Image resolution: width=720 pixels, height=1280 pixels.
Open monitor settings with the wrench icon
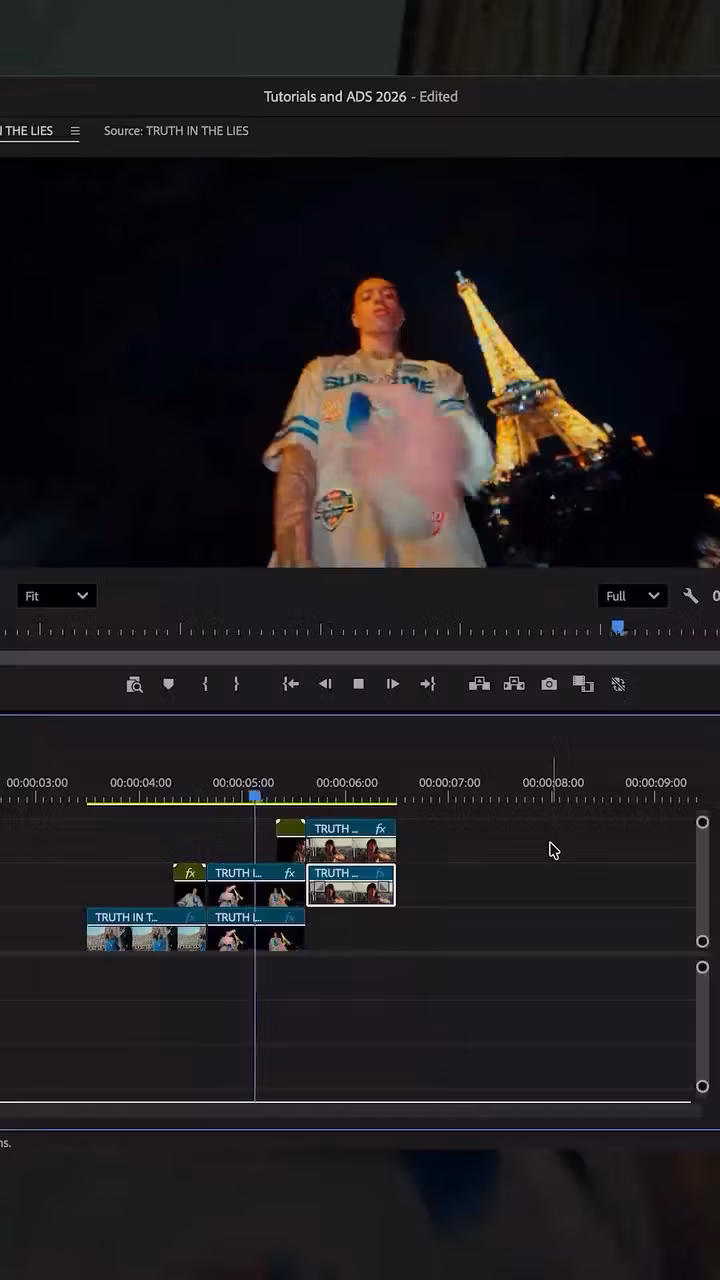coord(690,595)
